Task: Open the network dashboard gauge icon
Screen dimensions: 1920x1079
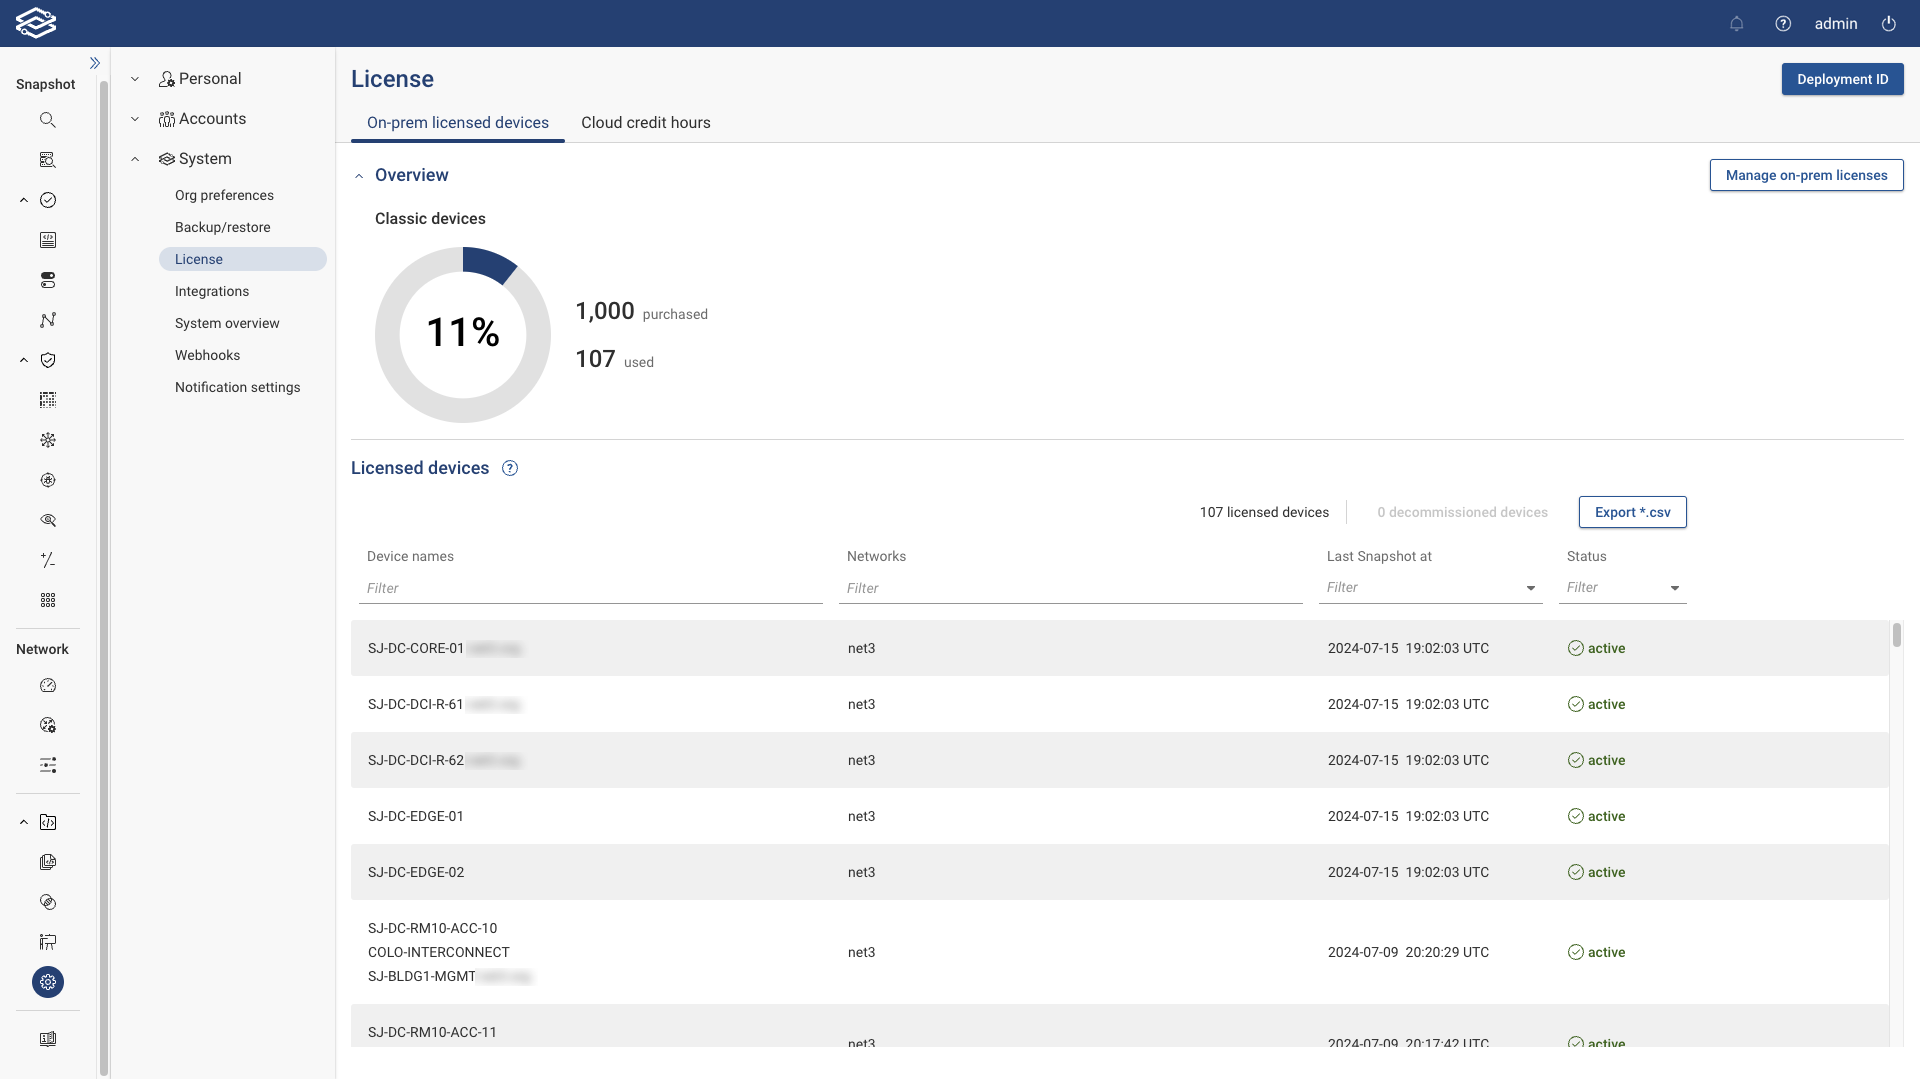Action: point(48,686)
